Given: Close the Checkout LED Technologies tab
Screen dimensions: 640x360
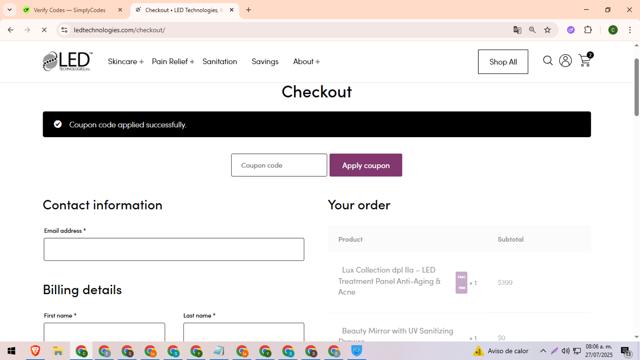Looking at the screenshot, I should pos(231,10).
